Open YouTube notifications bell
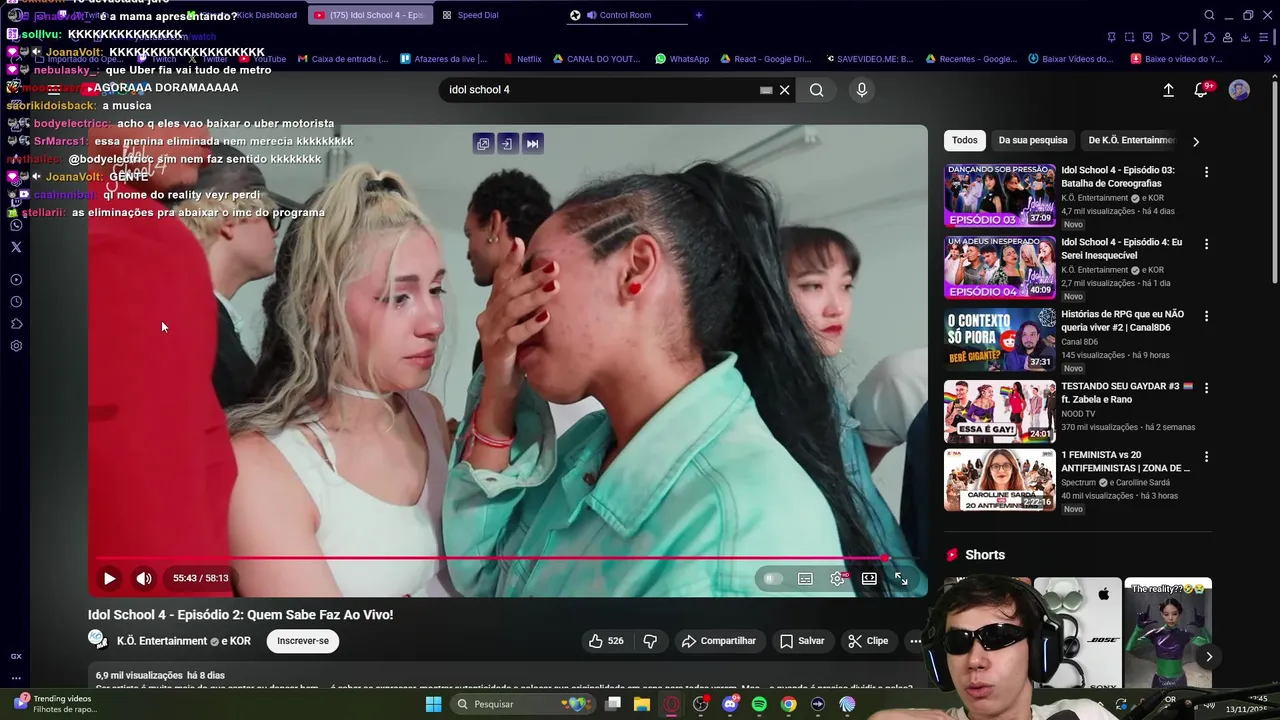Screen dimensions: 1280x720 [x=1201, y=90]
